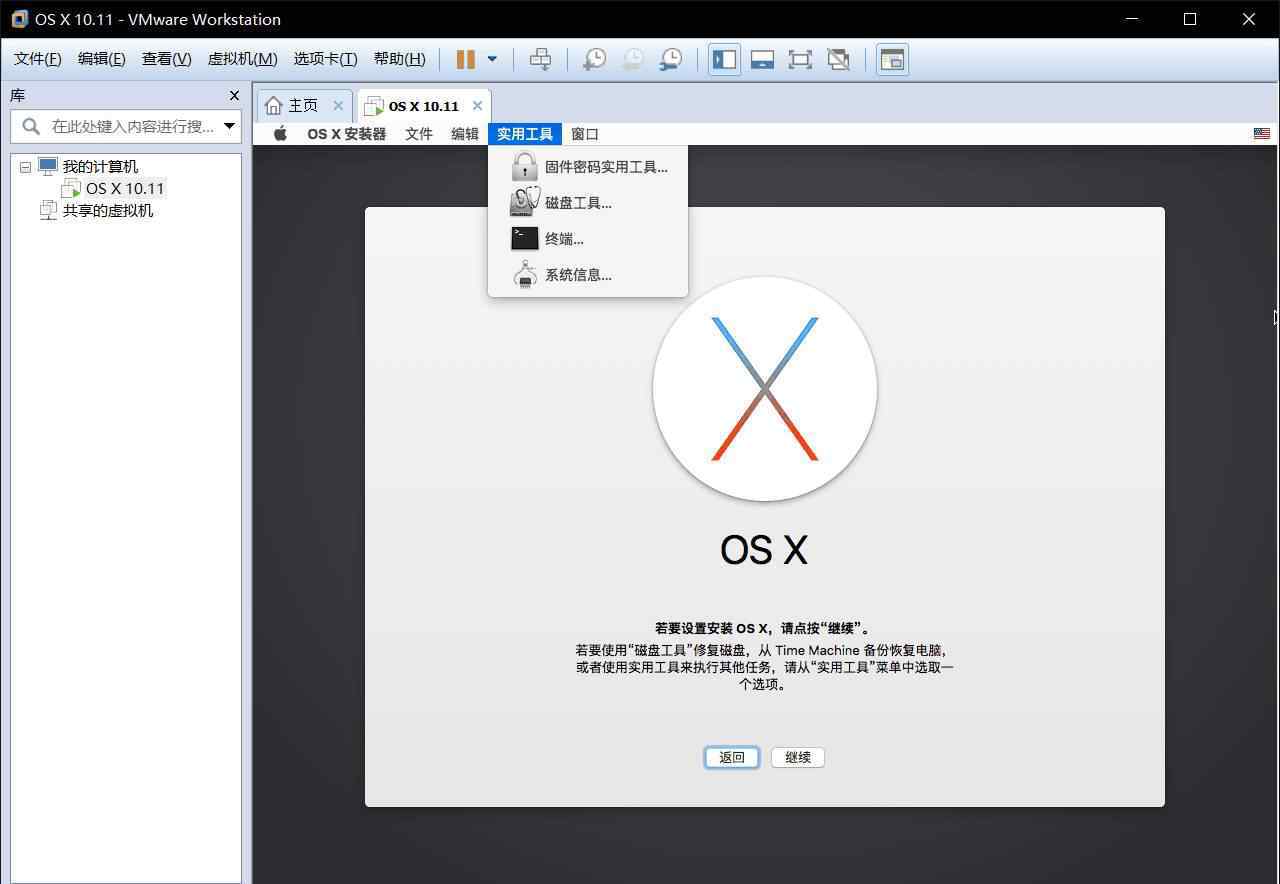
Task: Switch to the 主页 home tab
Action: click(x=302, y=106)
